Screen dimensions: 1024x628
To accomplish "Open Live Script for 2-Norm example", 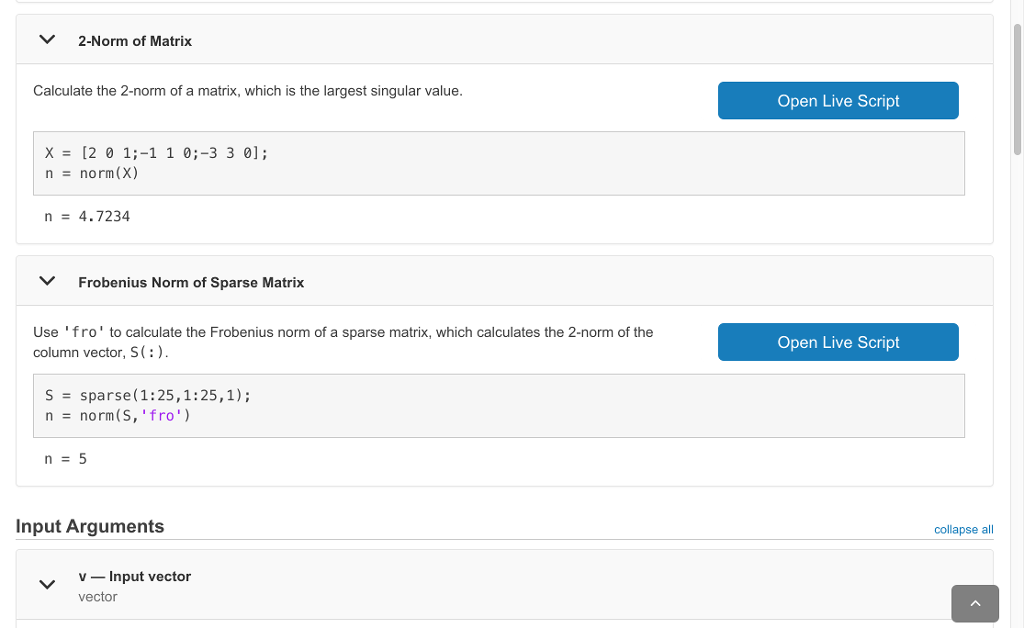I will coord(838,101).
